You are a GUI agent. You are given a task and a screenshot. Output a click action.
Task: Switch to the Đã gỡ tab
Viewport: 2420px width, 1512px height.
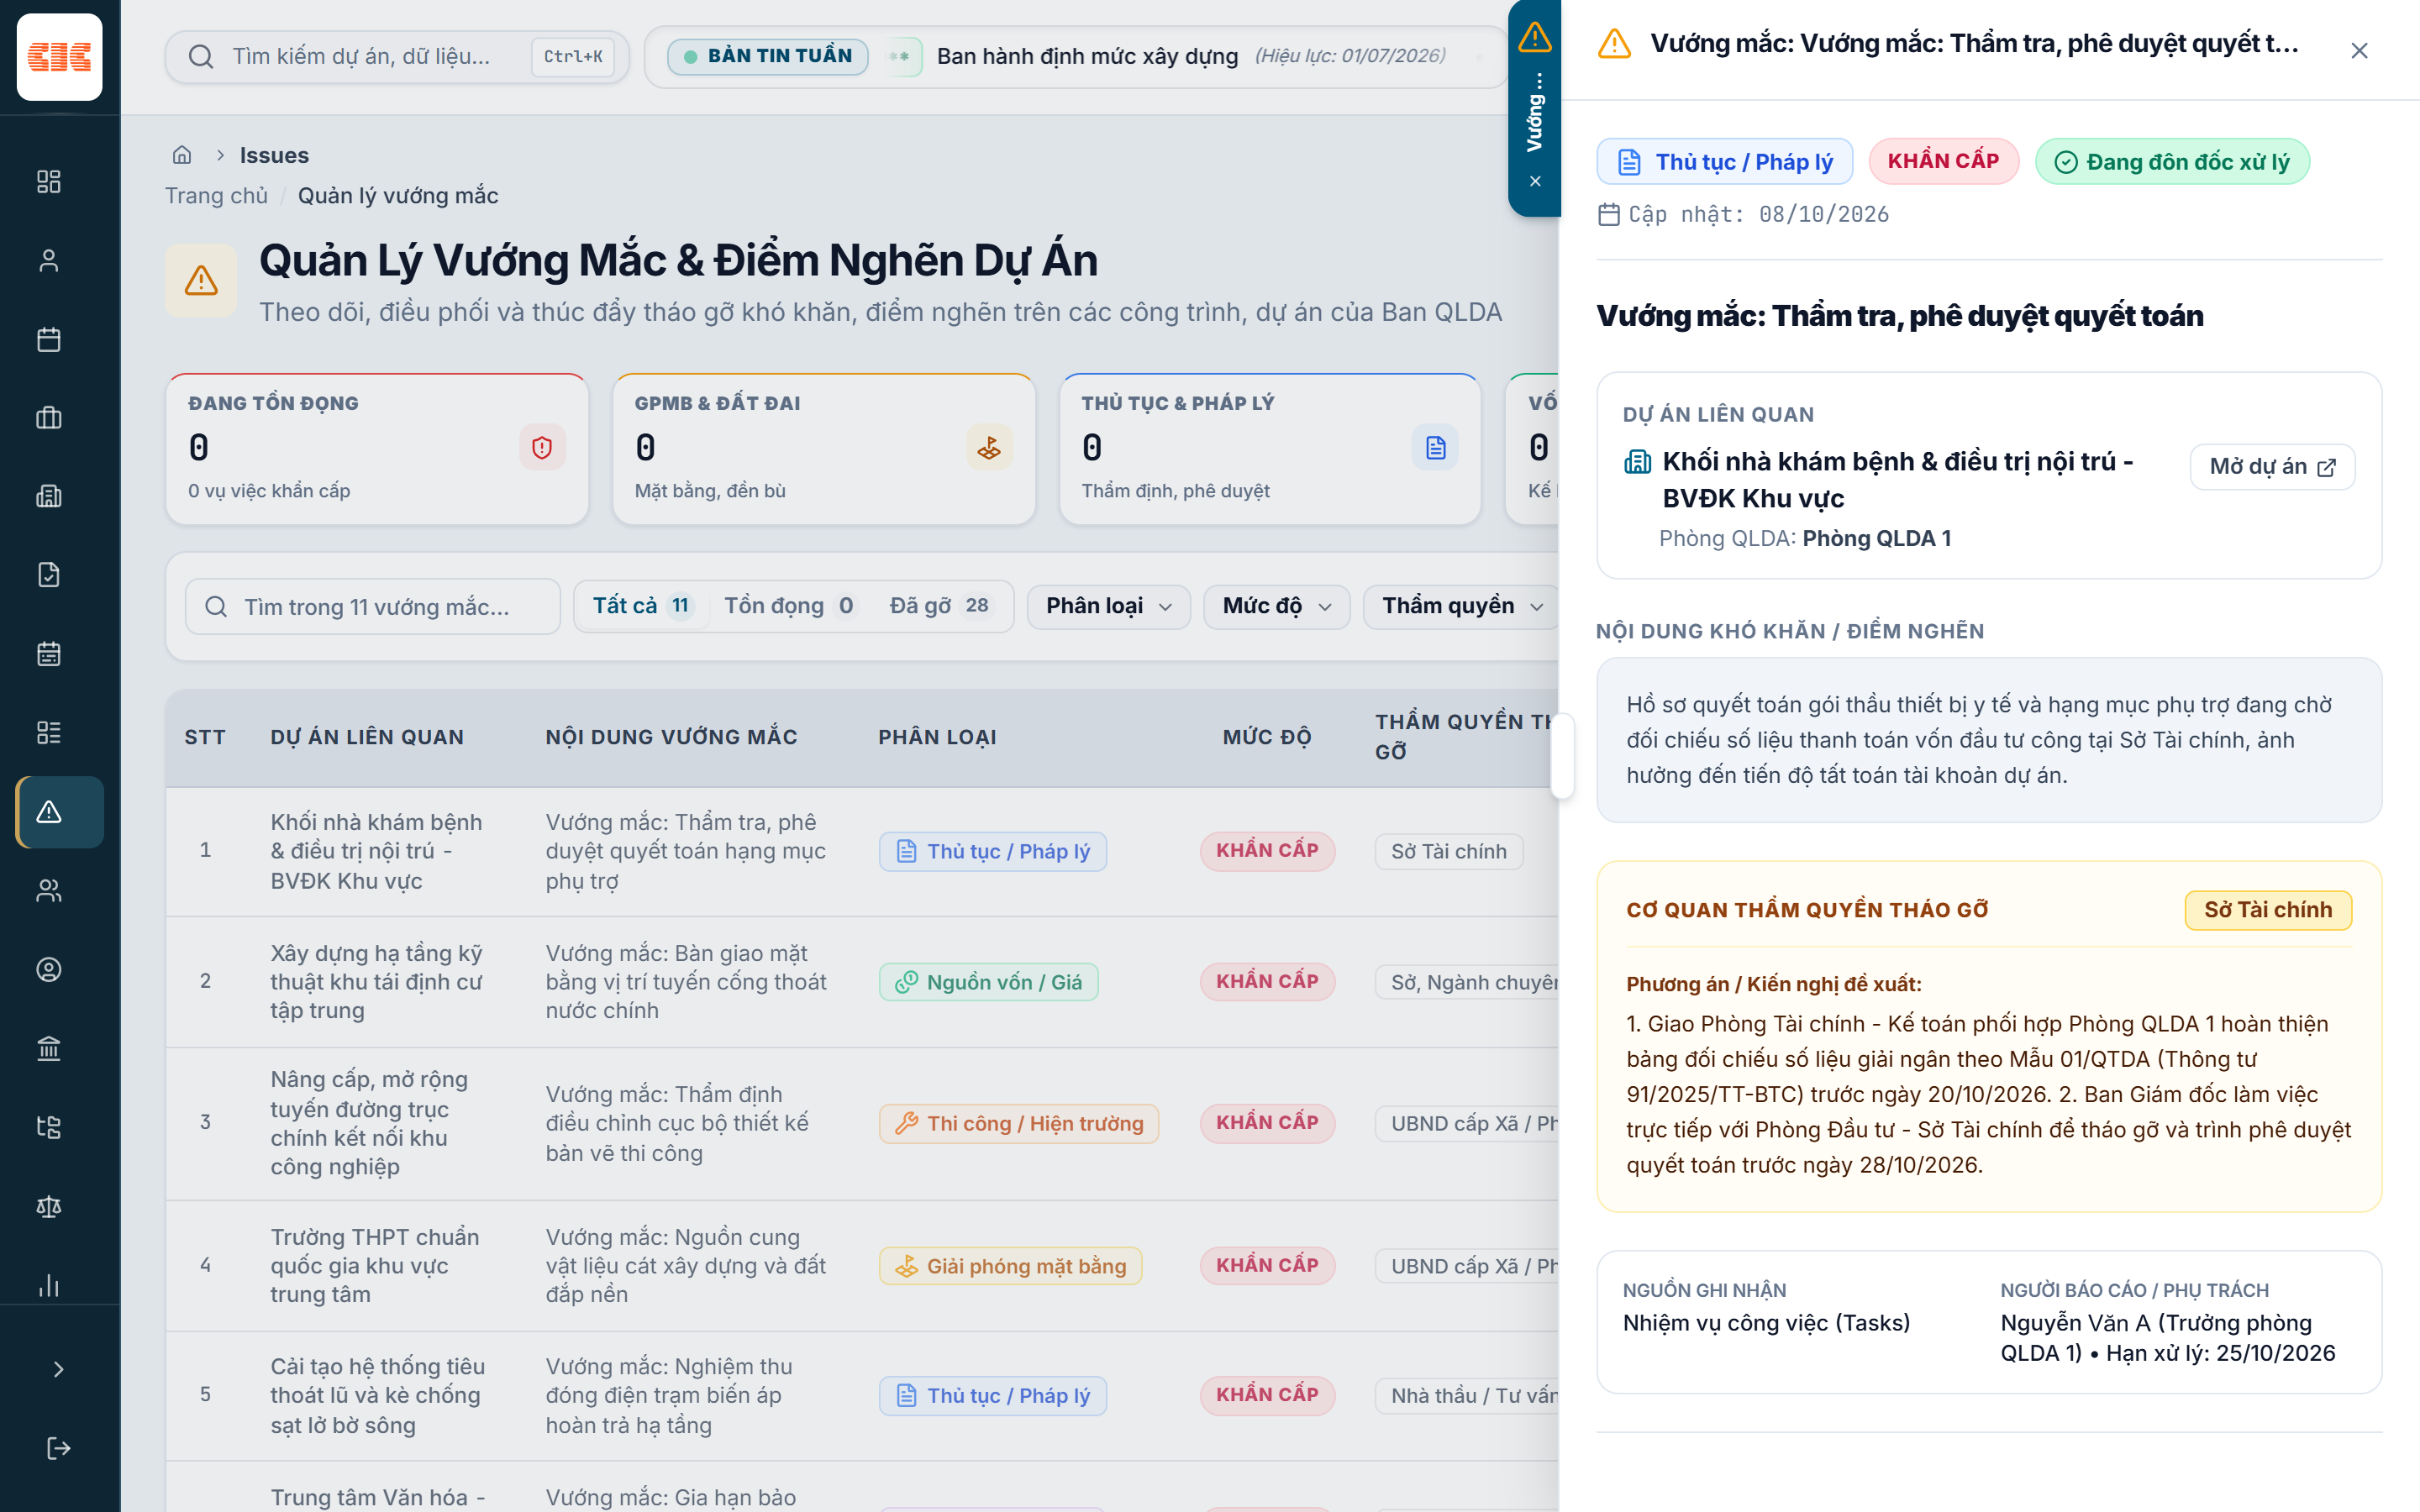click(x=940, y=606)
